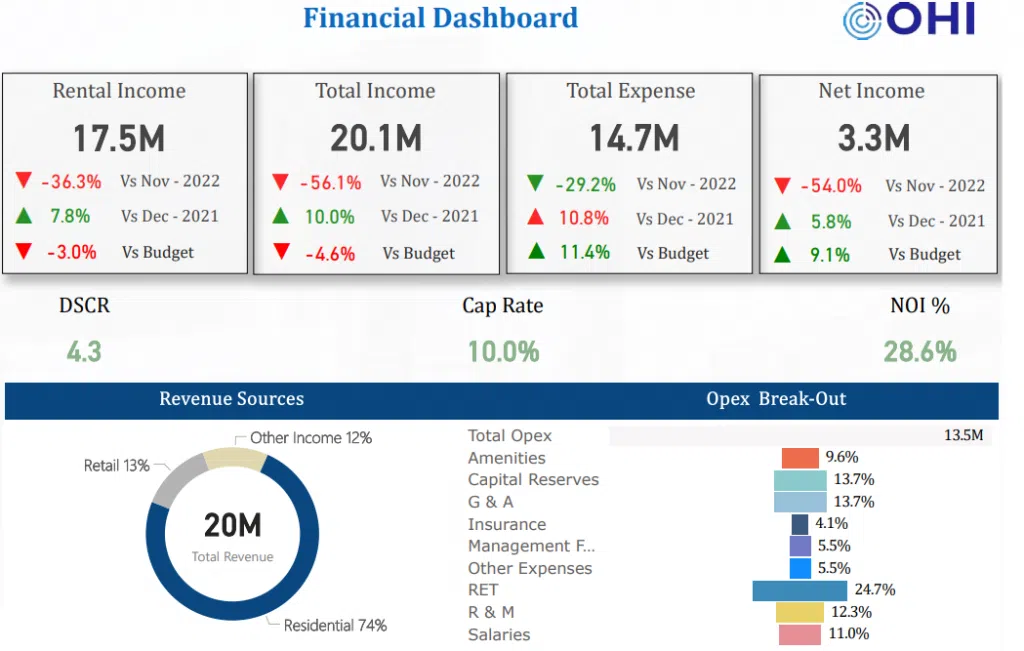
Task: Select the Opex Break-Out section header
Action: click(x=775, y=399)
